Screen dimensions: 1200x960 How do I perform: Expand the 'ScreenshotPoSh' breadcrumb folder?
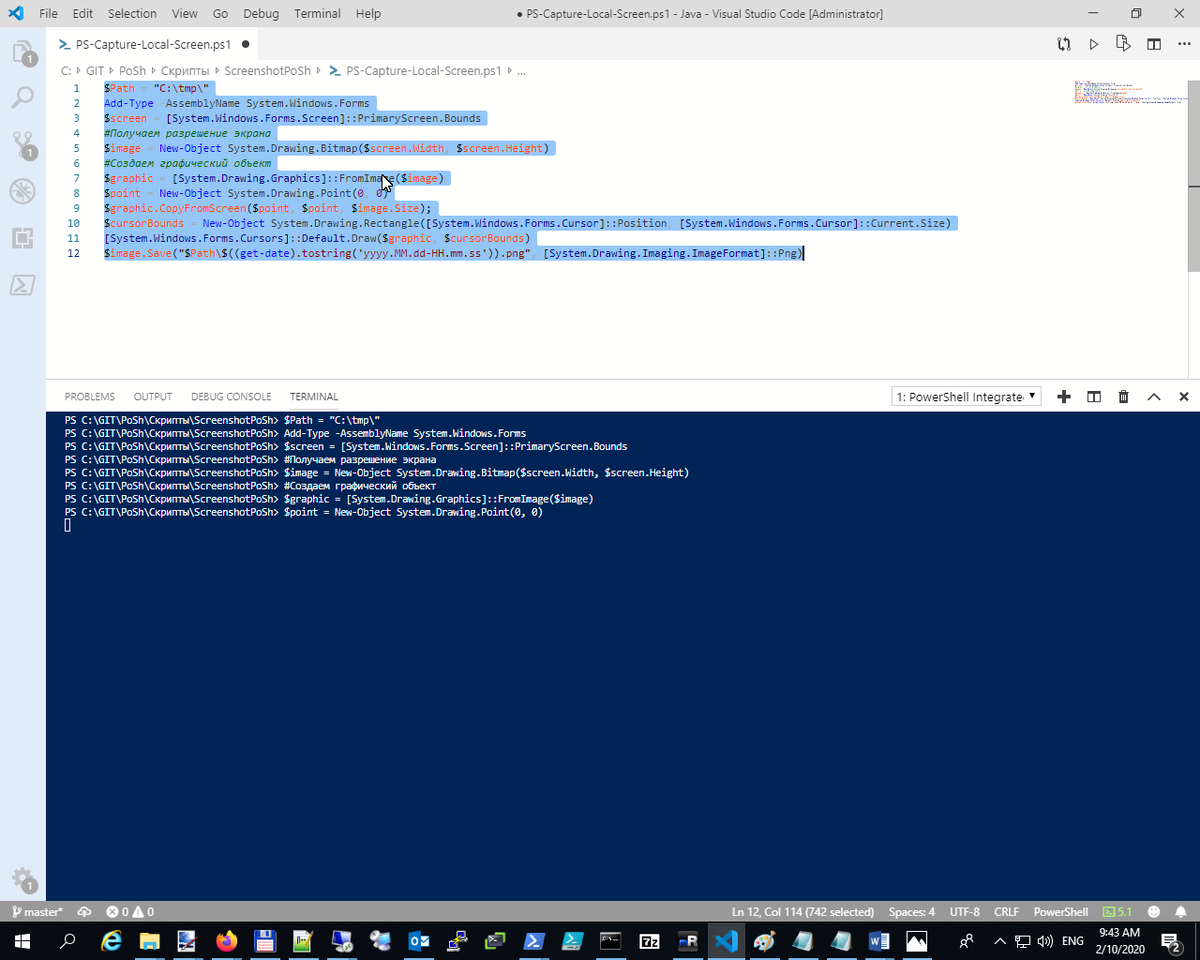click(268, 71)
